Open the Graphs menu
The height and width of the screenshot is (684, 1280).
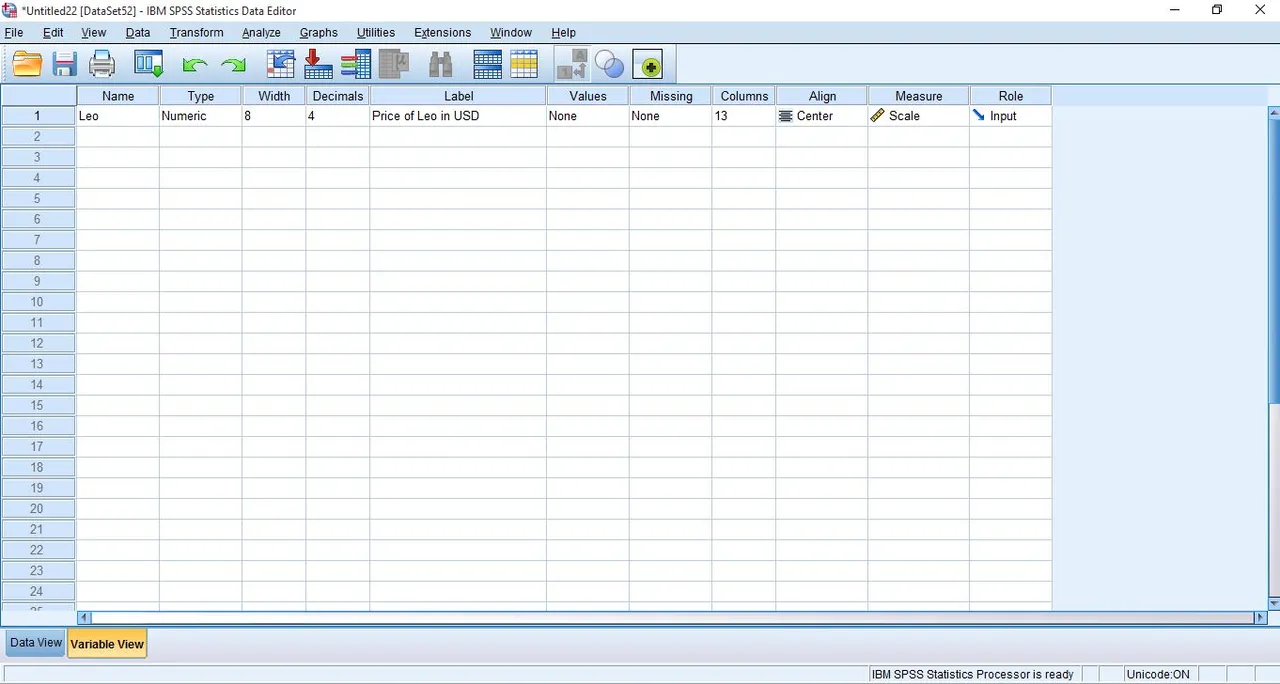pyautogui.click(x=319, y=32)
